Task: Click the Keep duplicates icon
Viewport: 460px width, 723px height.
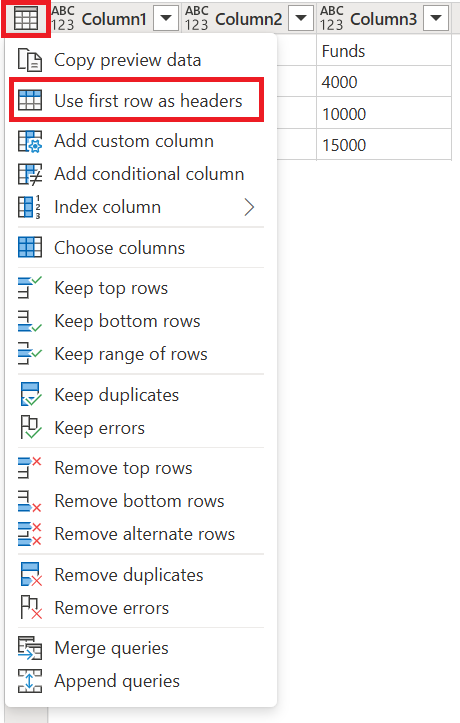Action: tap(30, 395)
